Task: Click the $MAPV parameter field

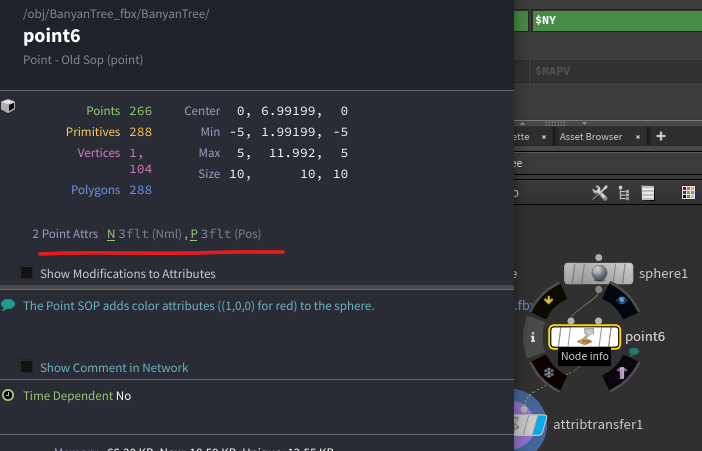Action: pyautogui.click(x=617, y=71)
